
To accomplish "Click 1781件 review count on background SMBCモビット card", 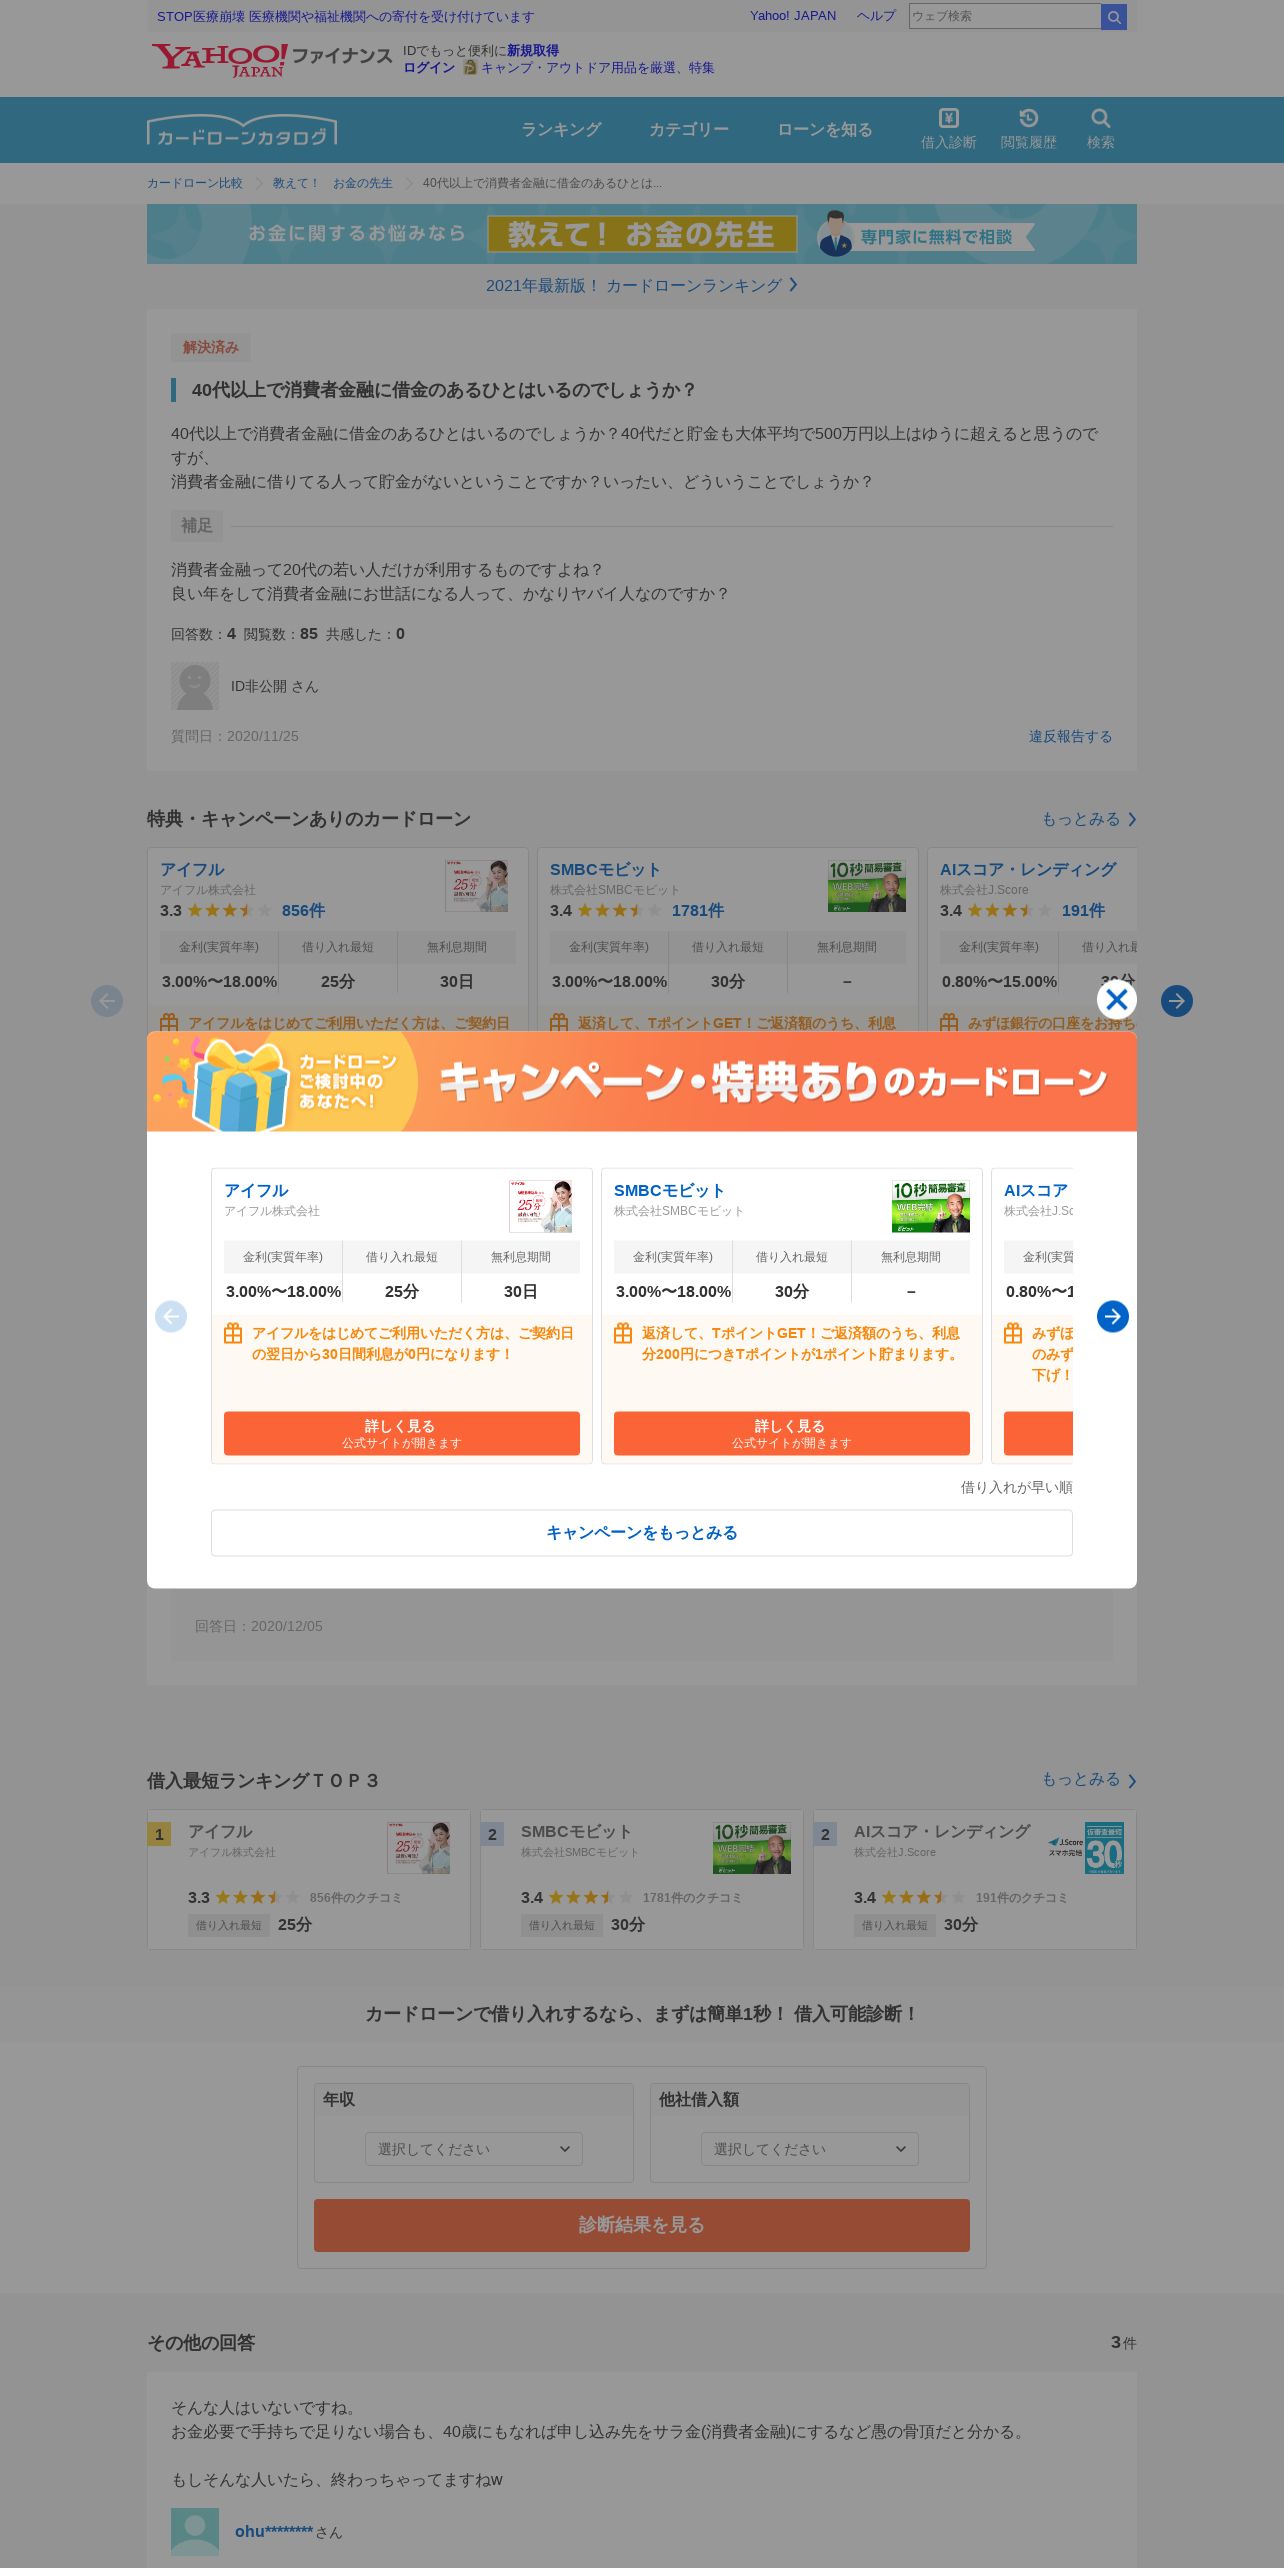I will coord(698,910).
